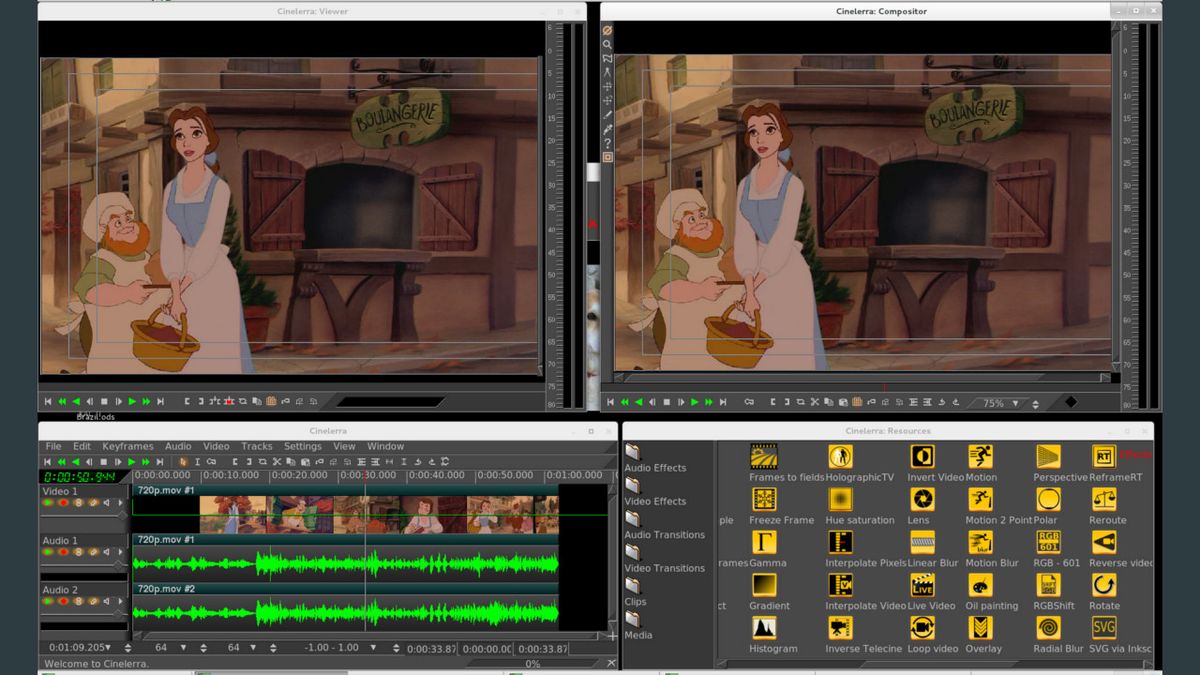Pick a color with the Compositor eyedropper tool

pyautogui.click(x=605, y=127)
